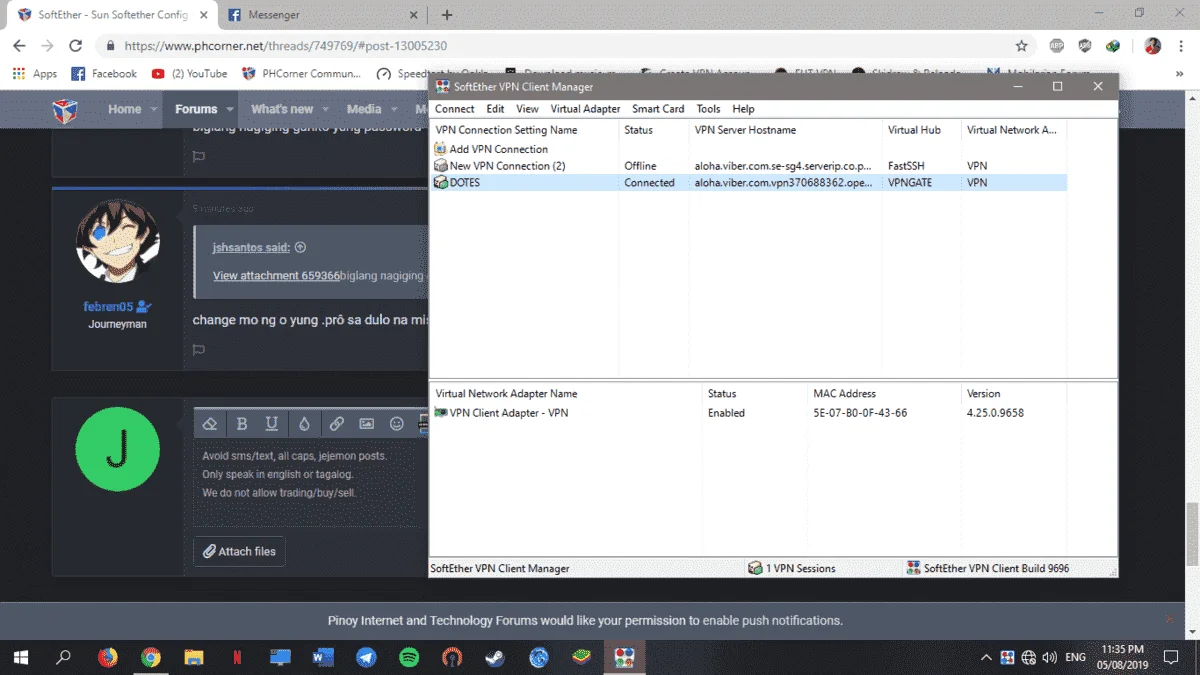Open the Media nav dropdown arrow
The height and width of the screenshot is (675, 1200).
(x=394, y=109)
